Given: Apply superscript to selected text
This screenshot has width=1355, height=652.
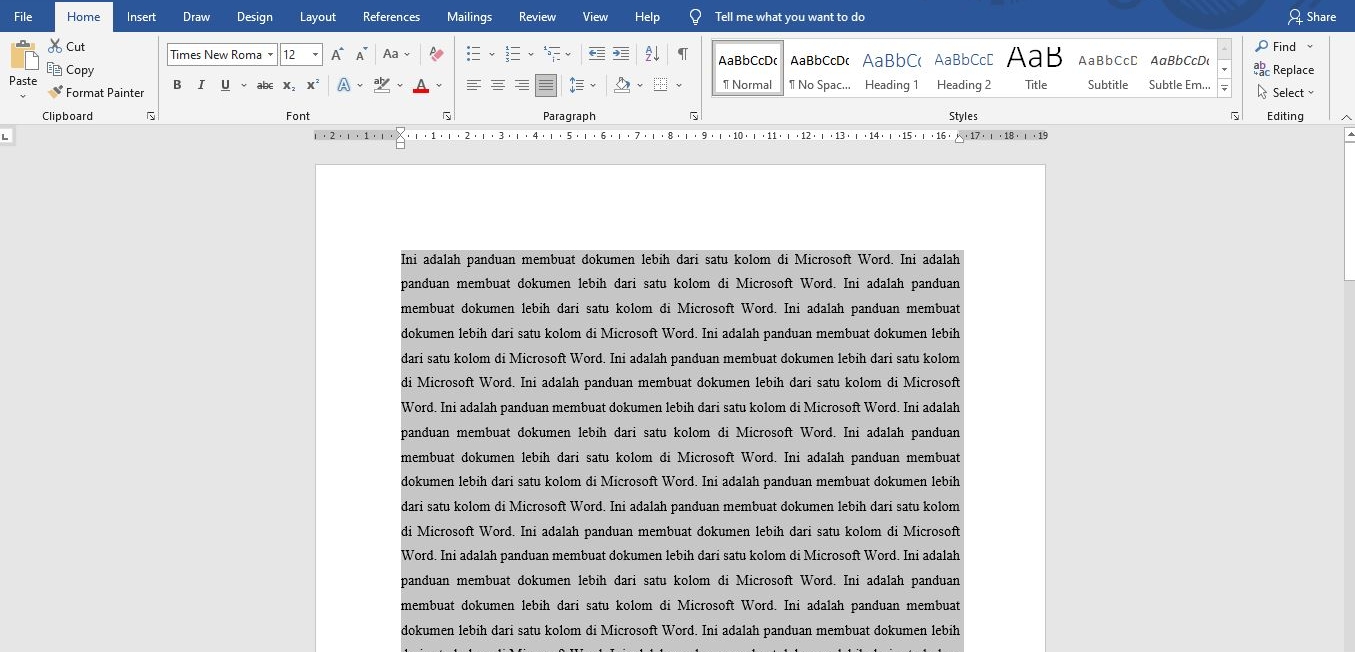Looking at the screenshot, I should coord(311,85).
